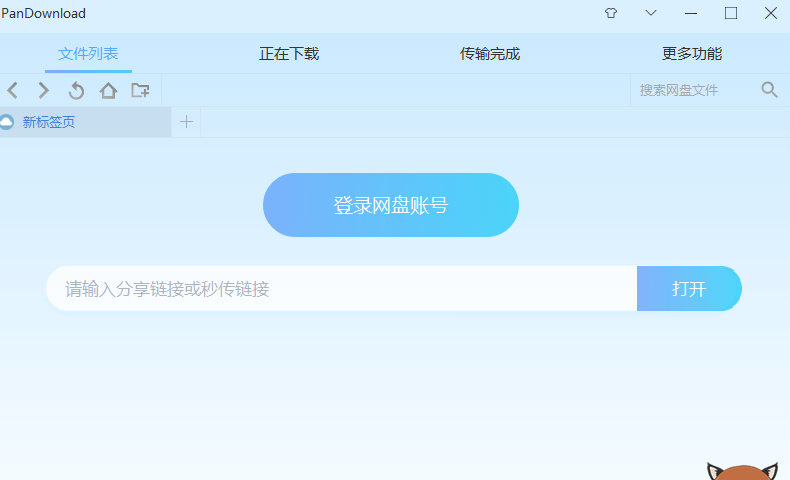Go forward using the right arrow icon

[x=44, y=91]
